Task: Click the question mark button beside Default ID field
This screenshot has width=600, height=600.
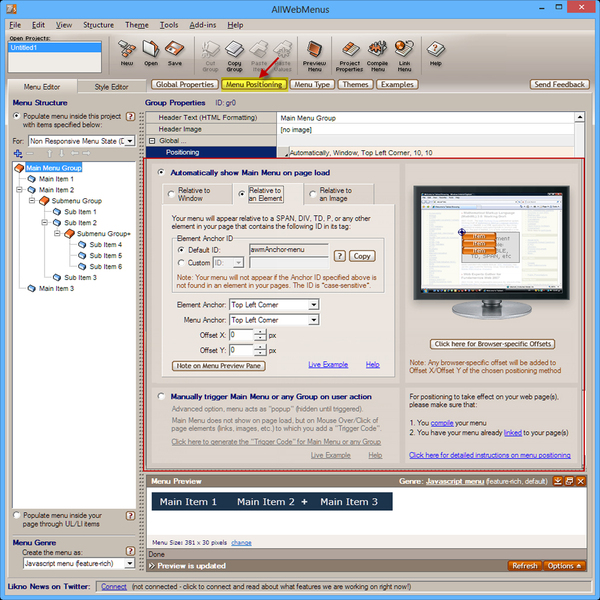Action: click(340, 256)
